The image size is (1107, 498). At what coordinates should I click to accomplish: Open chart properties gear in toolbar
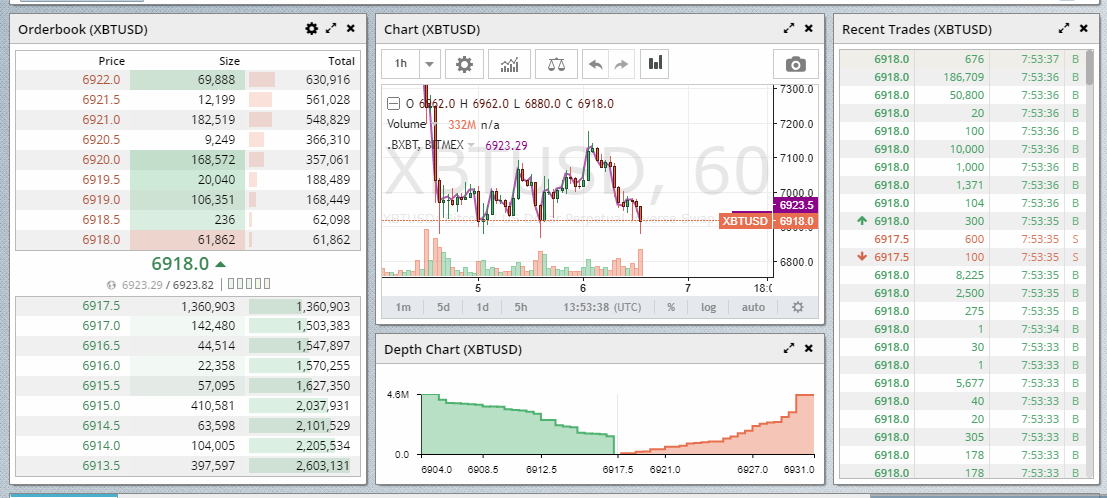[464, 64]
